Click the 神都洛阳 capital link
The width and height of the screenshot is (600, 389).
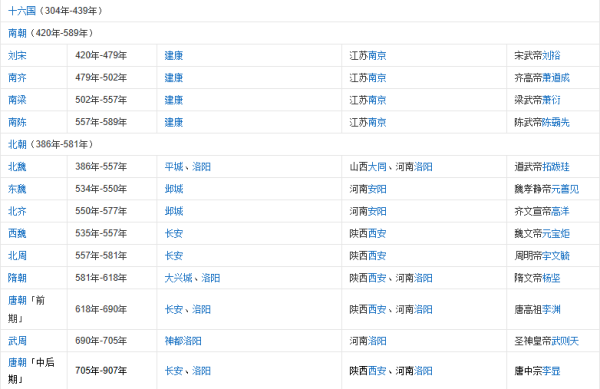pyautogui.click(x=183, y=340)
